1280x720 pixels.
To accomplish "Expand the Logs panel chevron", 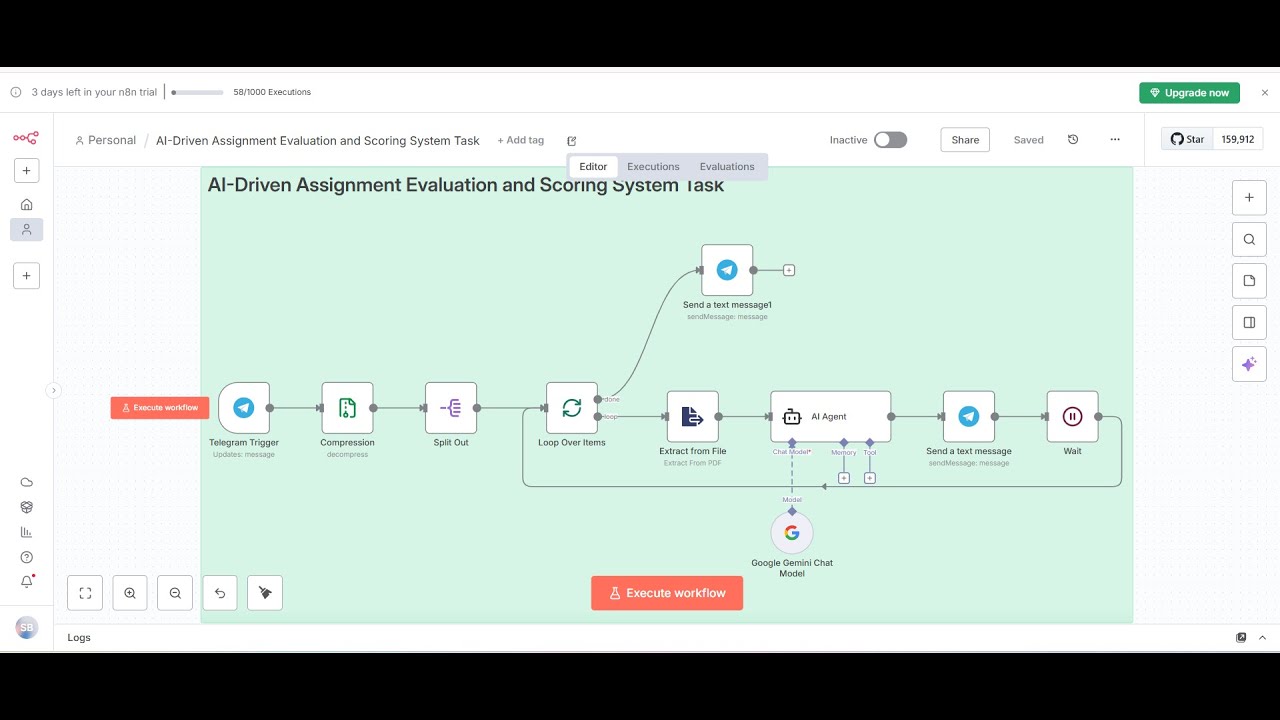I will click(1262, 637).
